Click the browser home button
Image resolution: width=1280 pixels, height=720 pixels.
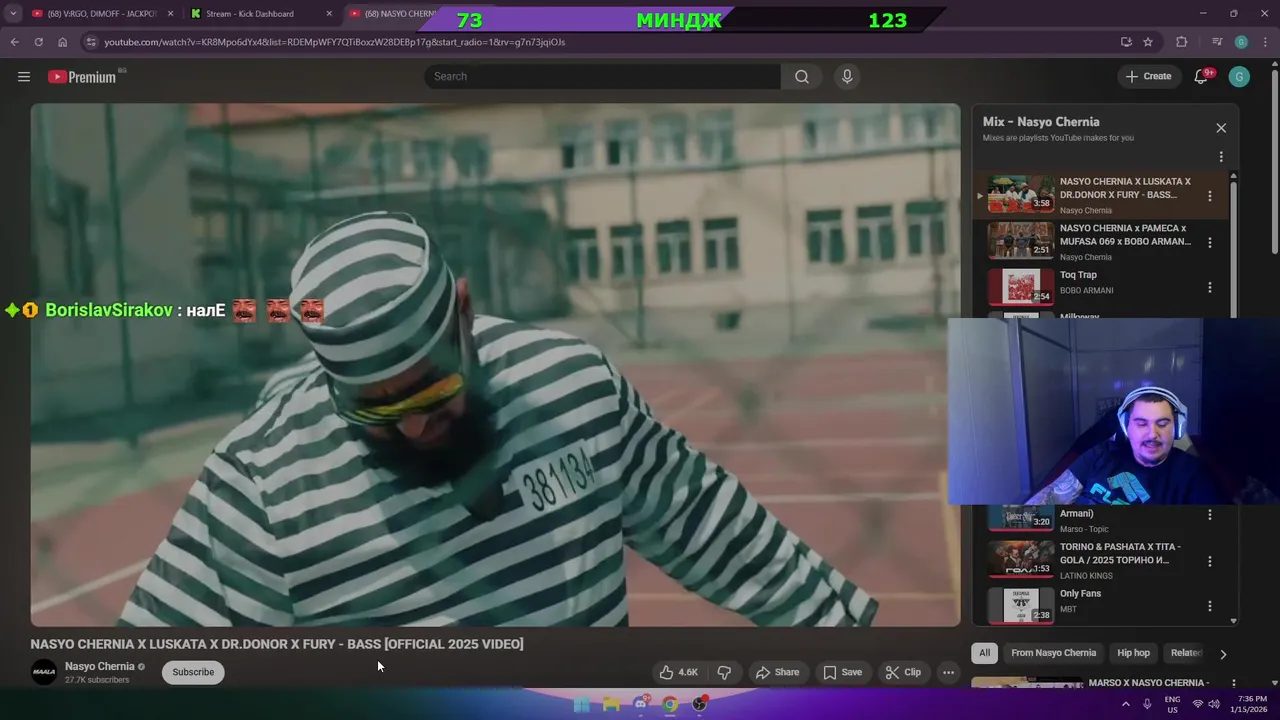(x=62, y=42)
